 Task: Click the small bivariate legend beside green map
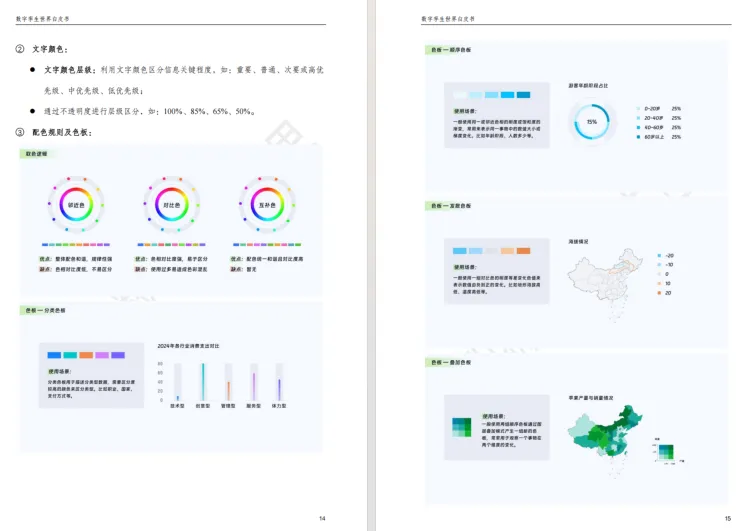point(666,451)
